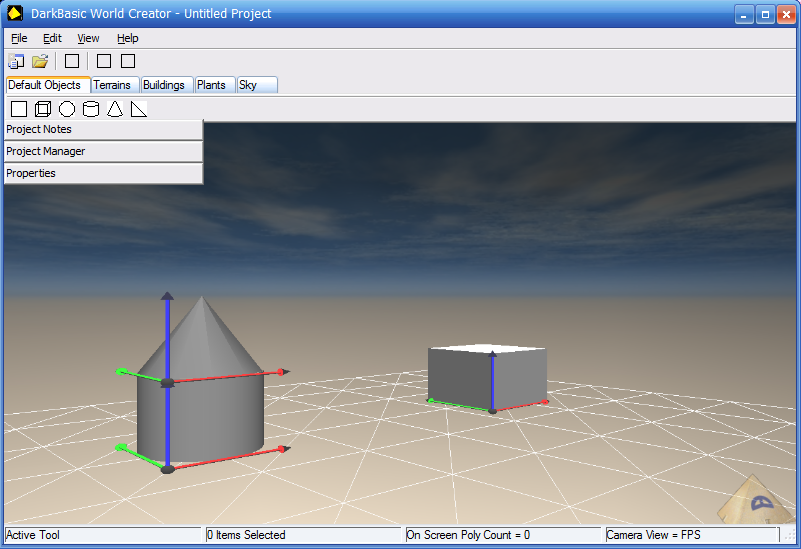Click the window resize grip in status bar
Viewport: 801px width, 549px height.
tap(791, 536)
